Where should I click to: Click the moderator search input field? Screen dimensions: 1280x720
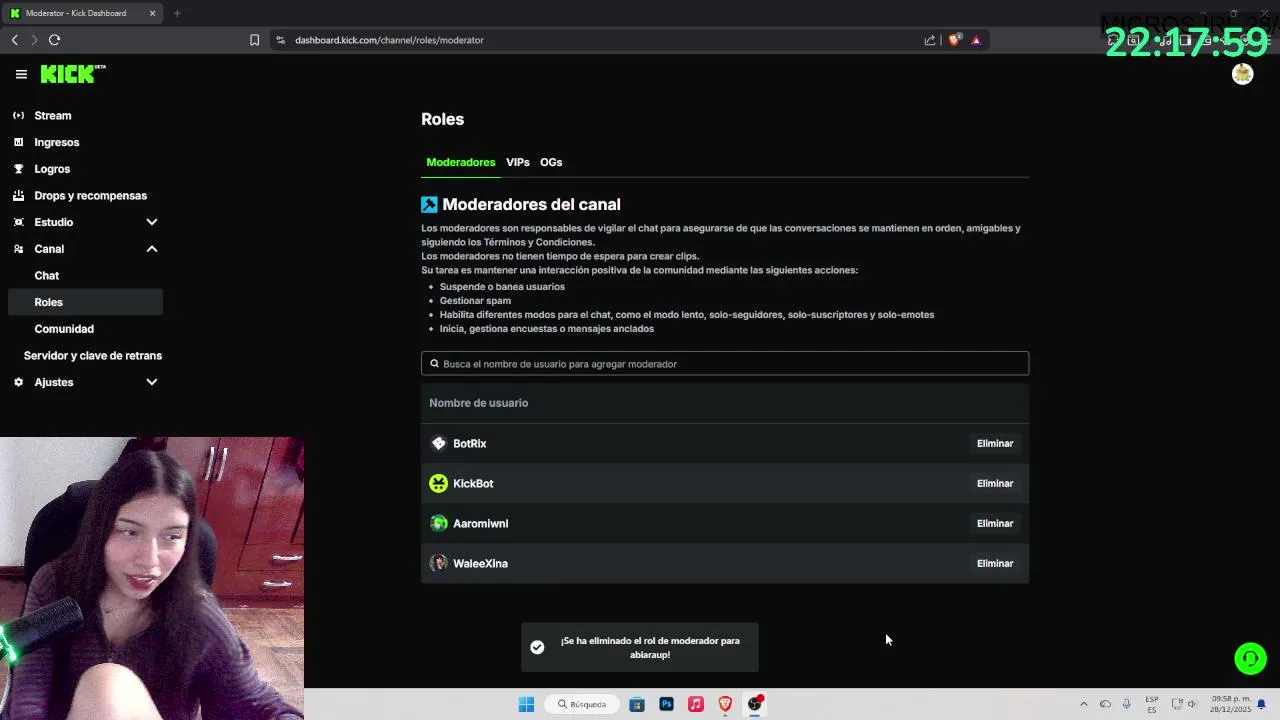[725, 364]
